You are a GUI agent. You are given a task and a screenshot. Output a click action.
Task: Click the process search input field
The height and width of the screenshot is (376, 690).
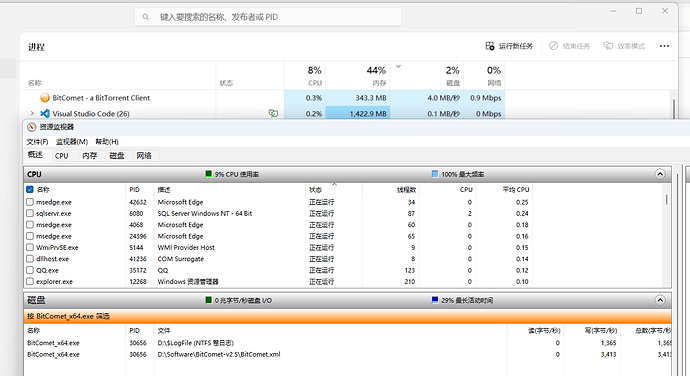point(268,17)
